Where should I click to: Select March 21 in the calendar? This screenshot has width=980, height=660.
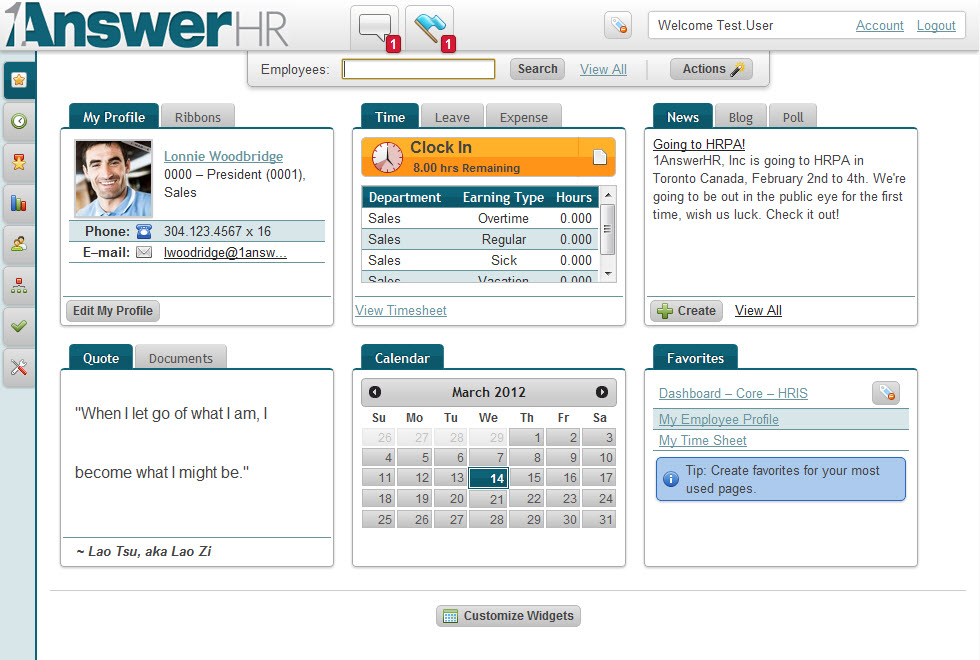click(489, 499)
